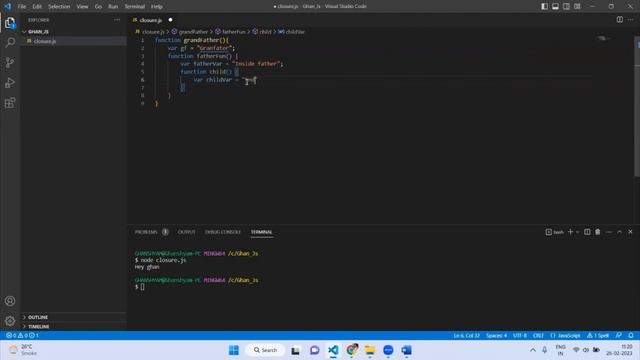The width and height of the screenshot is (640, 360).
Task: Change indentation via Spaces: 4
Action: [496, 336]
